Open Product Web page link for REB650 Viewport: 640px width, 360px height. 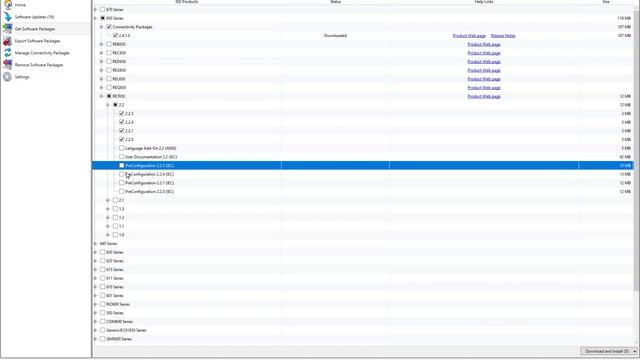pyautogui.click(x=484, y=44)
